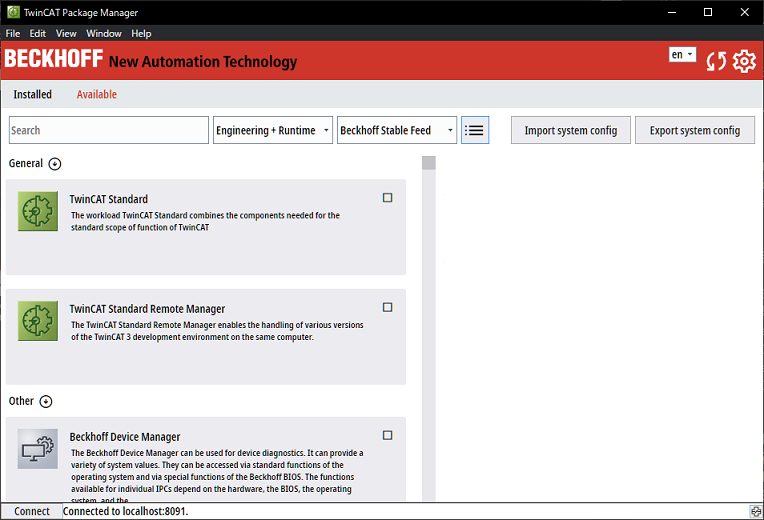Image resolution: width=764 pixels, height=520 pixels.
Task: Select the Beckhoff Device Manager title
Action: pos(125,437)
